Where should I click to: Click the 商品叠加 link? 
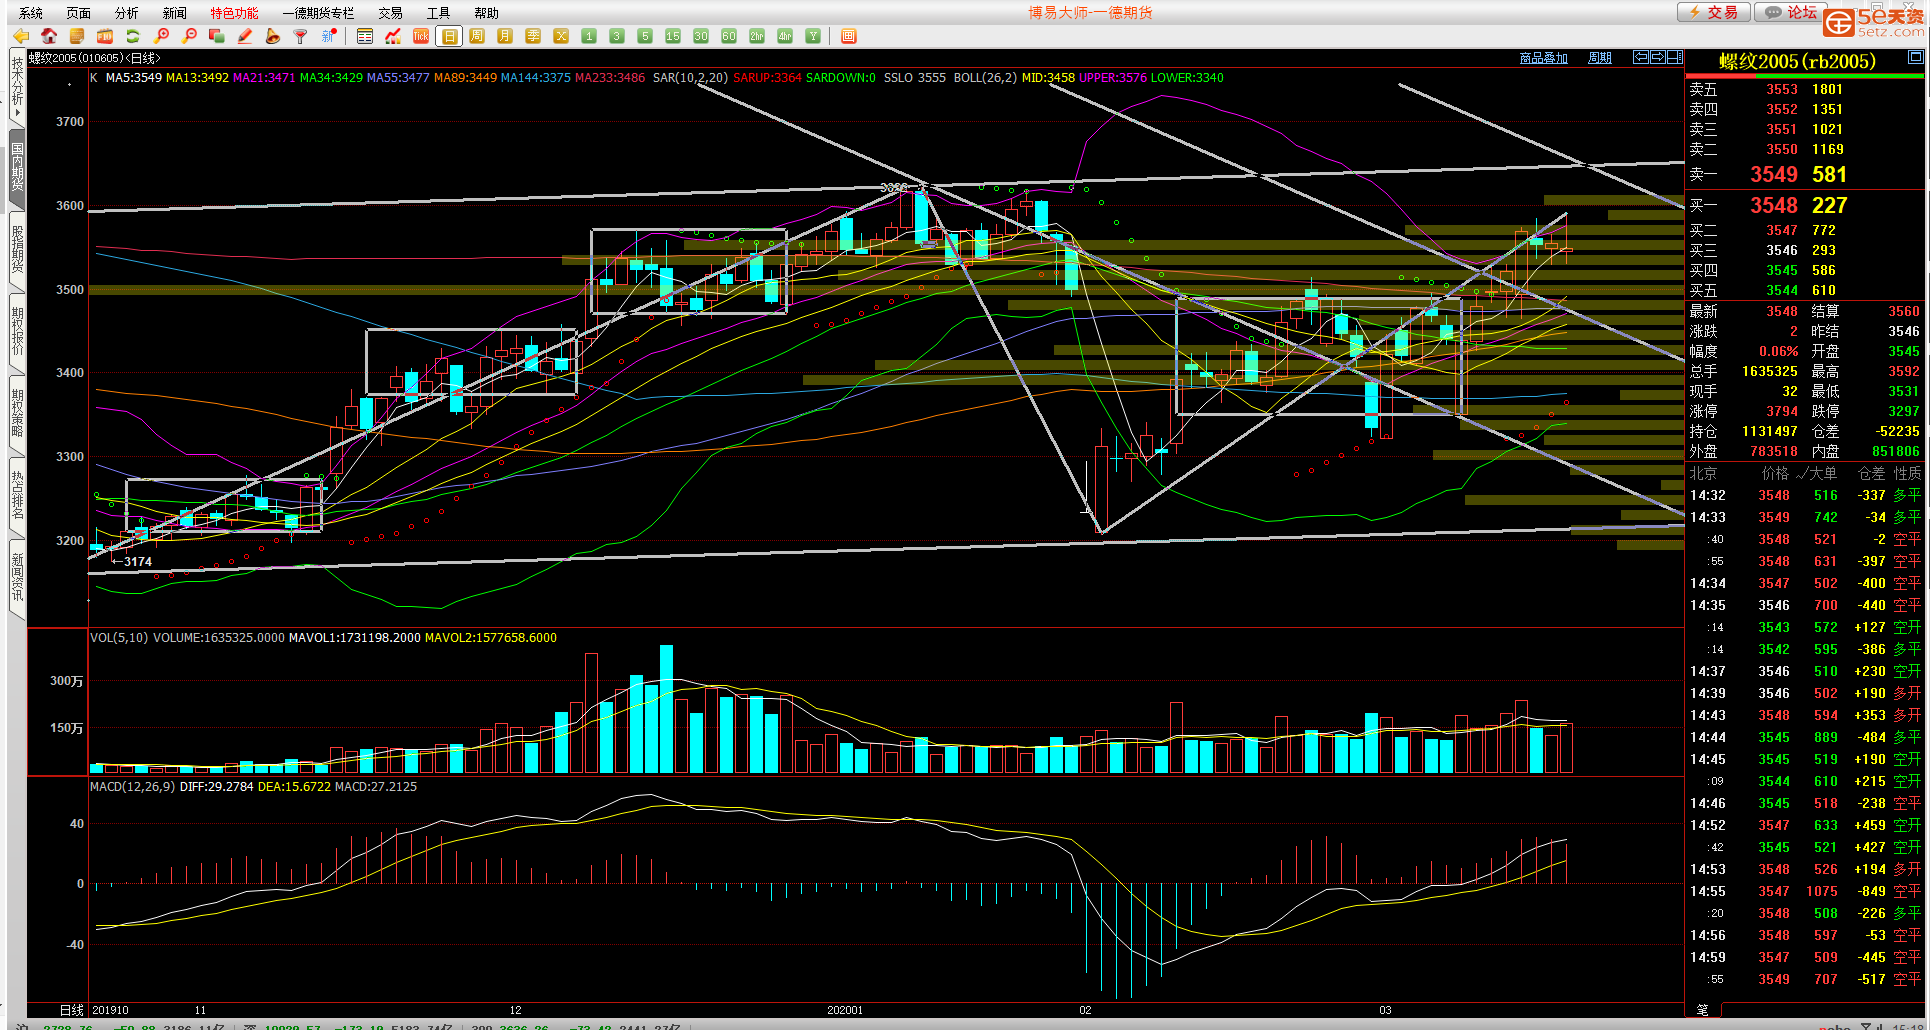click(x=1543, y=58)
